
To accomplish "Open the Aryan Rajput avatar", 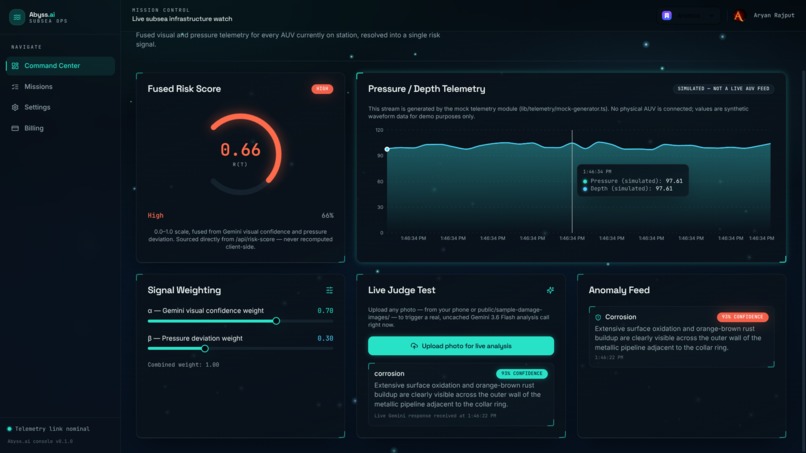I will 739,16.
